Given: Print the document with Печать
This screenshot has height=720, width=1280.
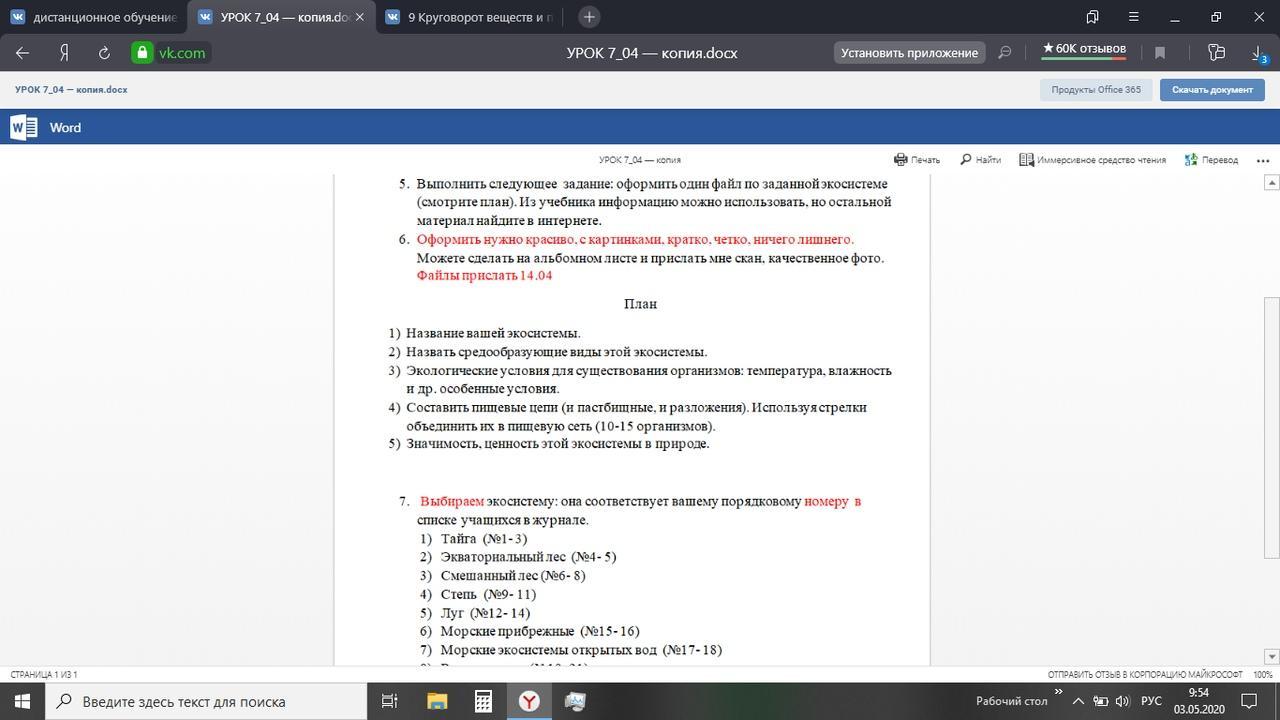Looking at the screenshot, I should pos(917,160).
